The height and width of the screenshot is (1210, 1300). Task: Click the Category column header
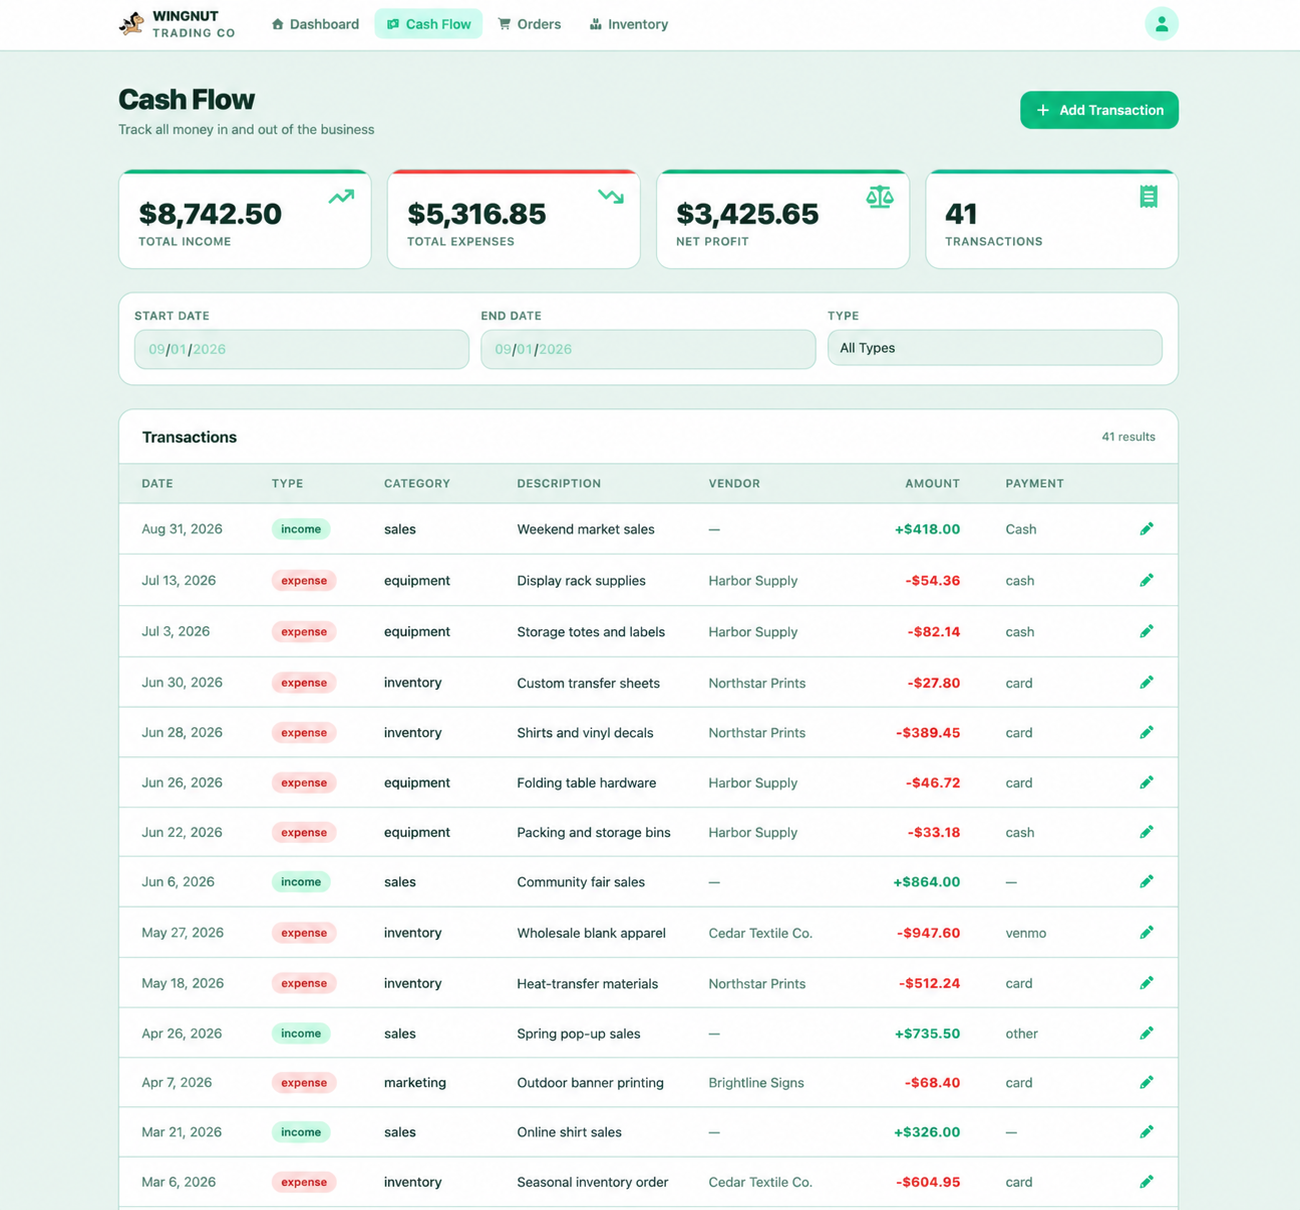coord(417,483)
